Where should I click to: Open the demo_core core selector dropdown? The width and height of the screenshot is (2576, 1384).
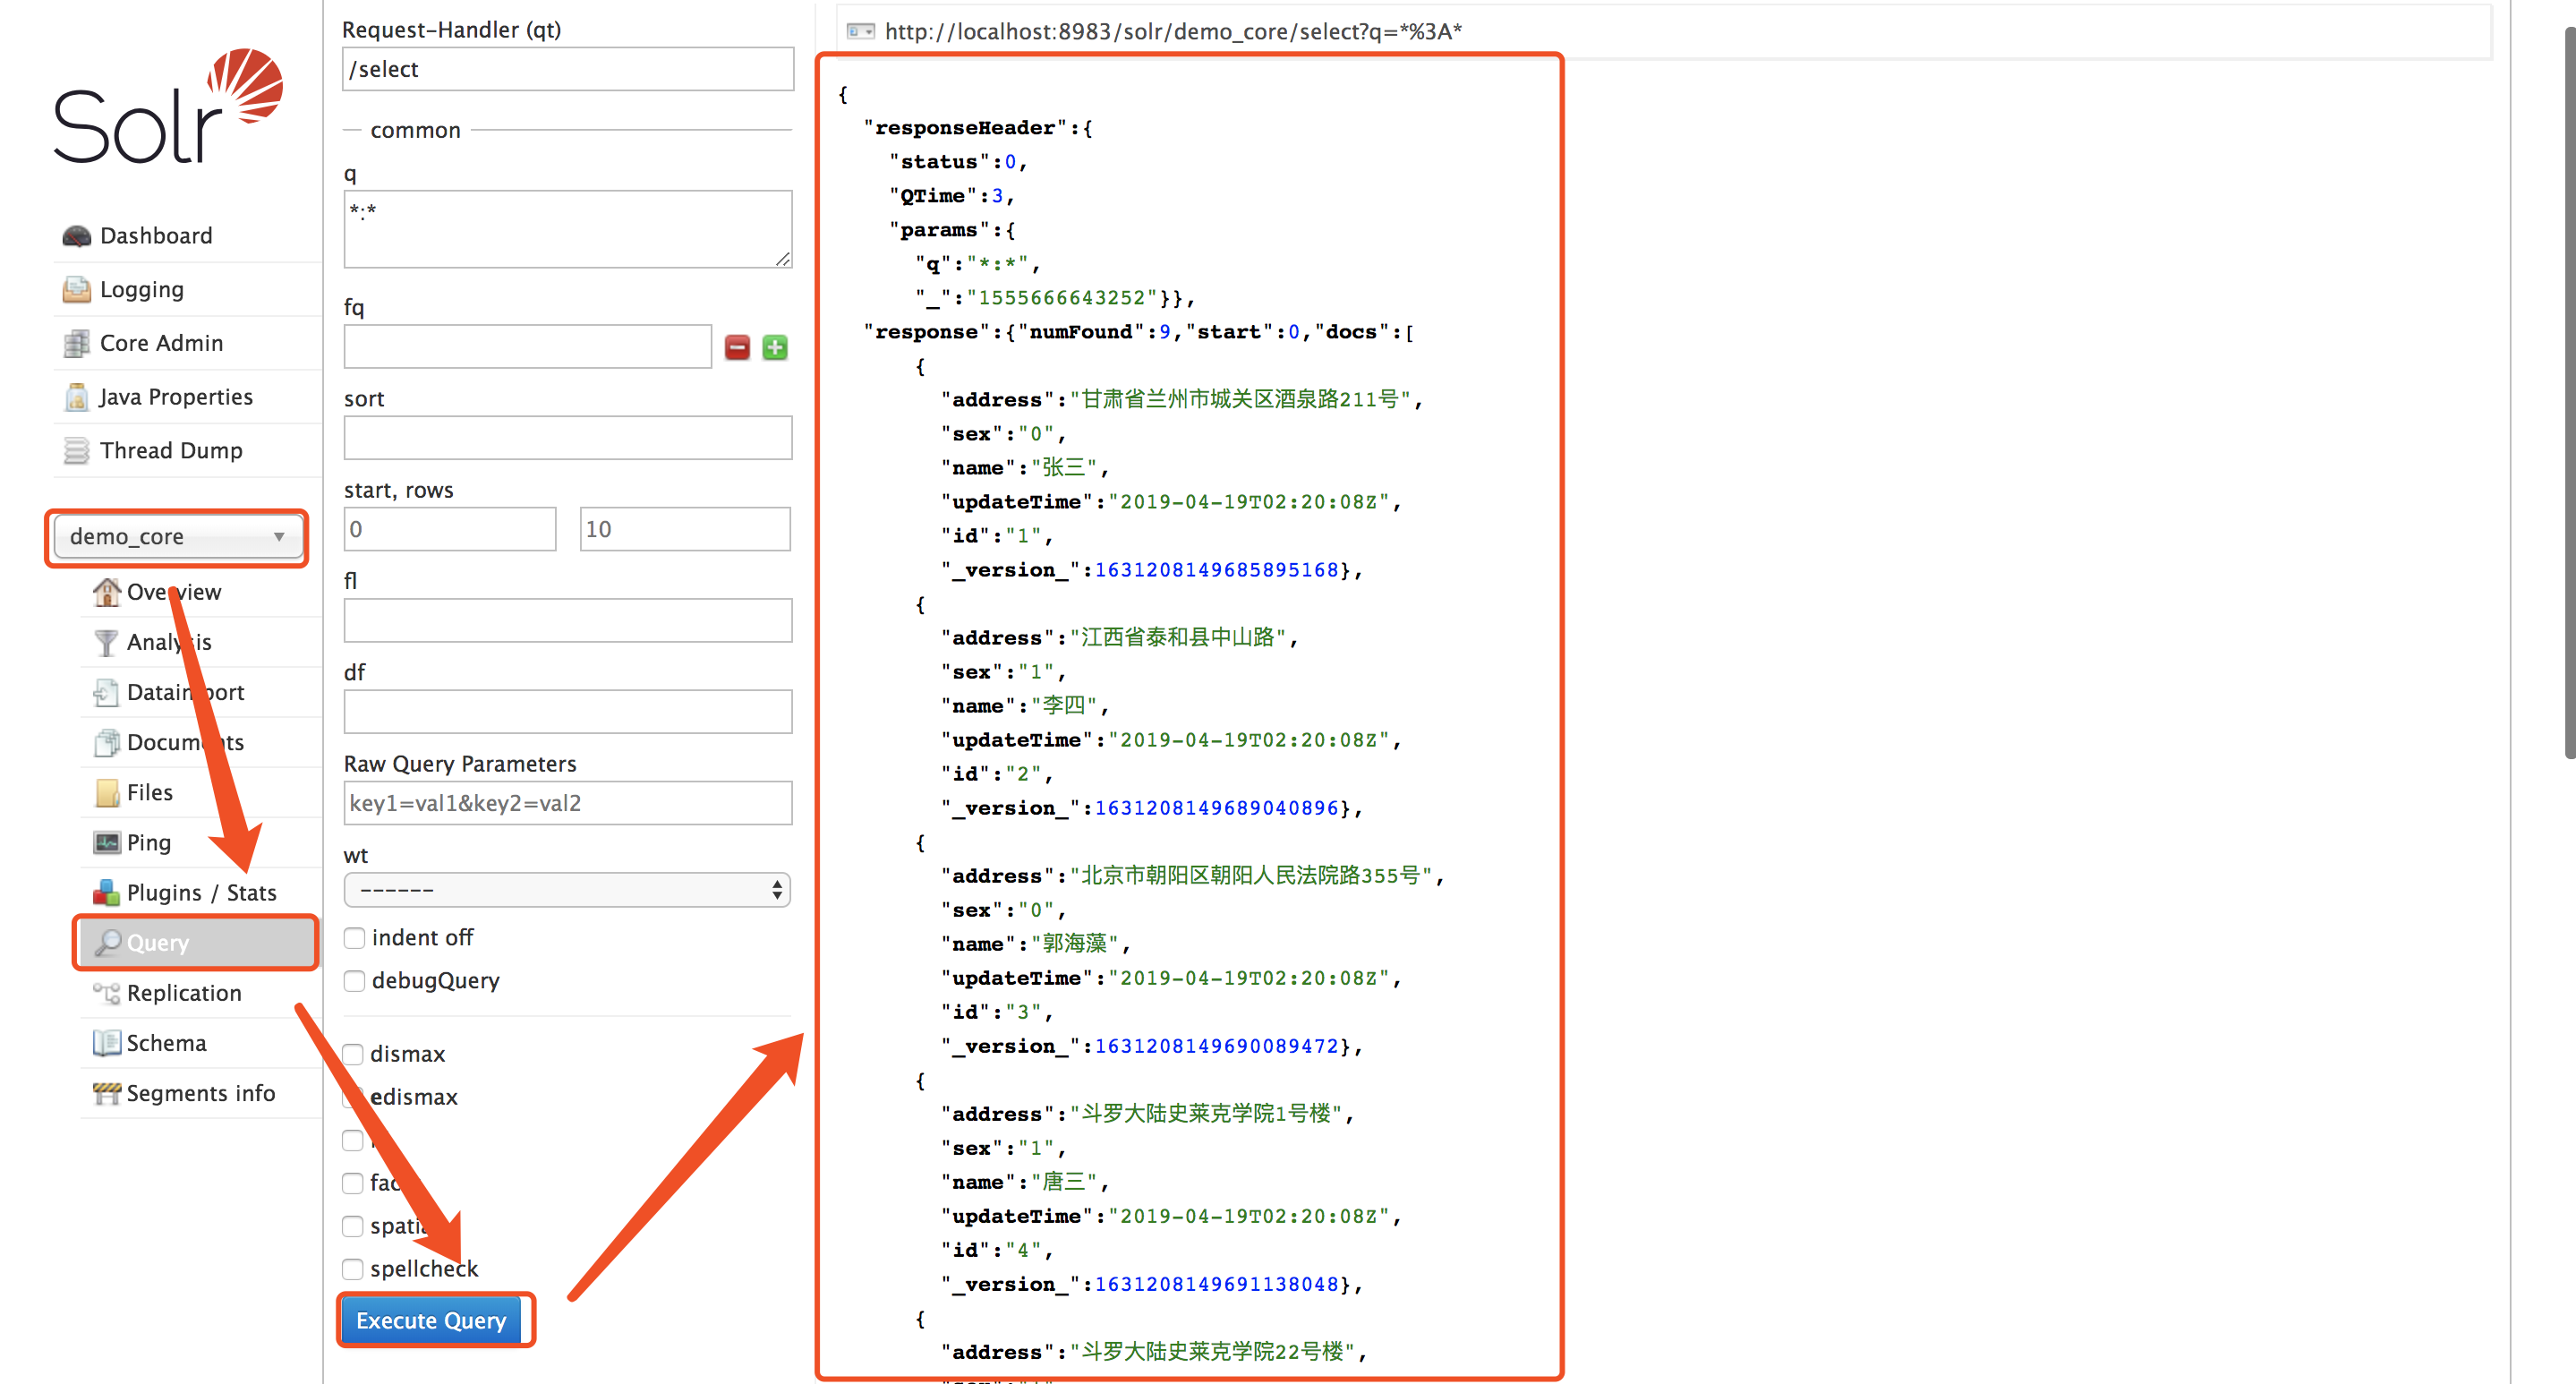pos(177,537)
